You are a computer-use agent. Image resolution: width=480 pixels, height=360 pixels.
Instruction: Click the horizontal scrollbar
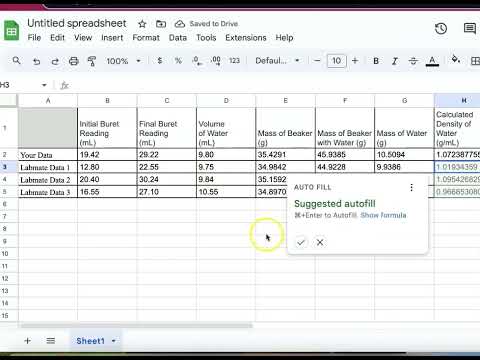(x=136, y=326)
